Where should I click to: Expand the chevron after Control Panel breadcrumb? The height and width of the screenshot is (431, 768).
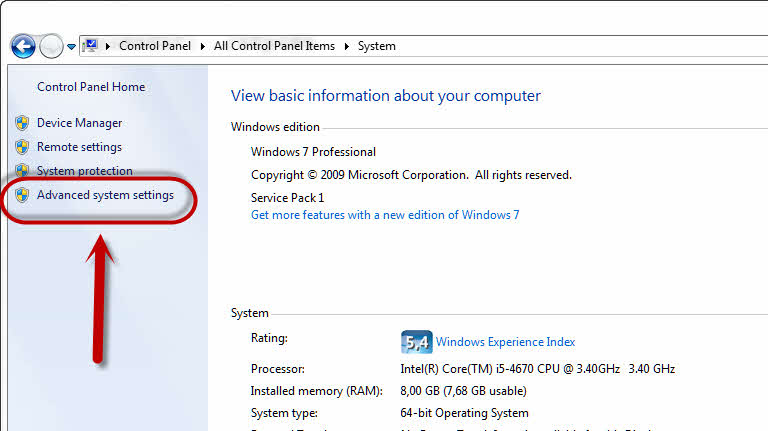pos(202,47)
